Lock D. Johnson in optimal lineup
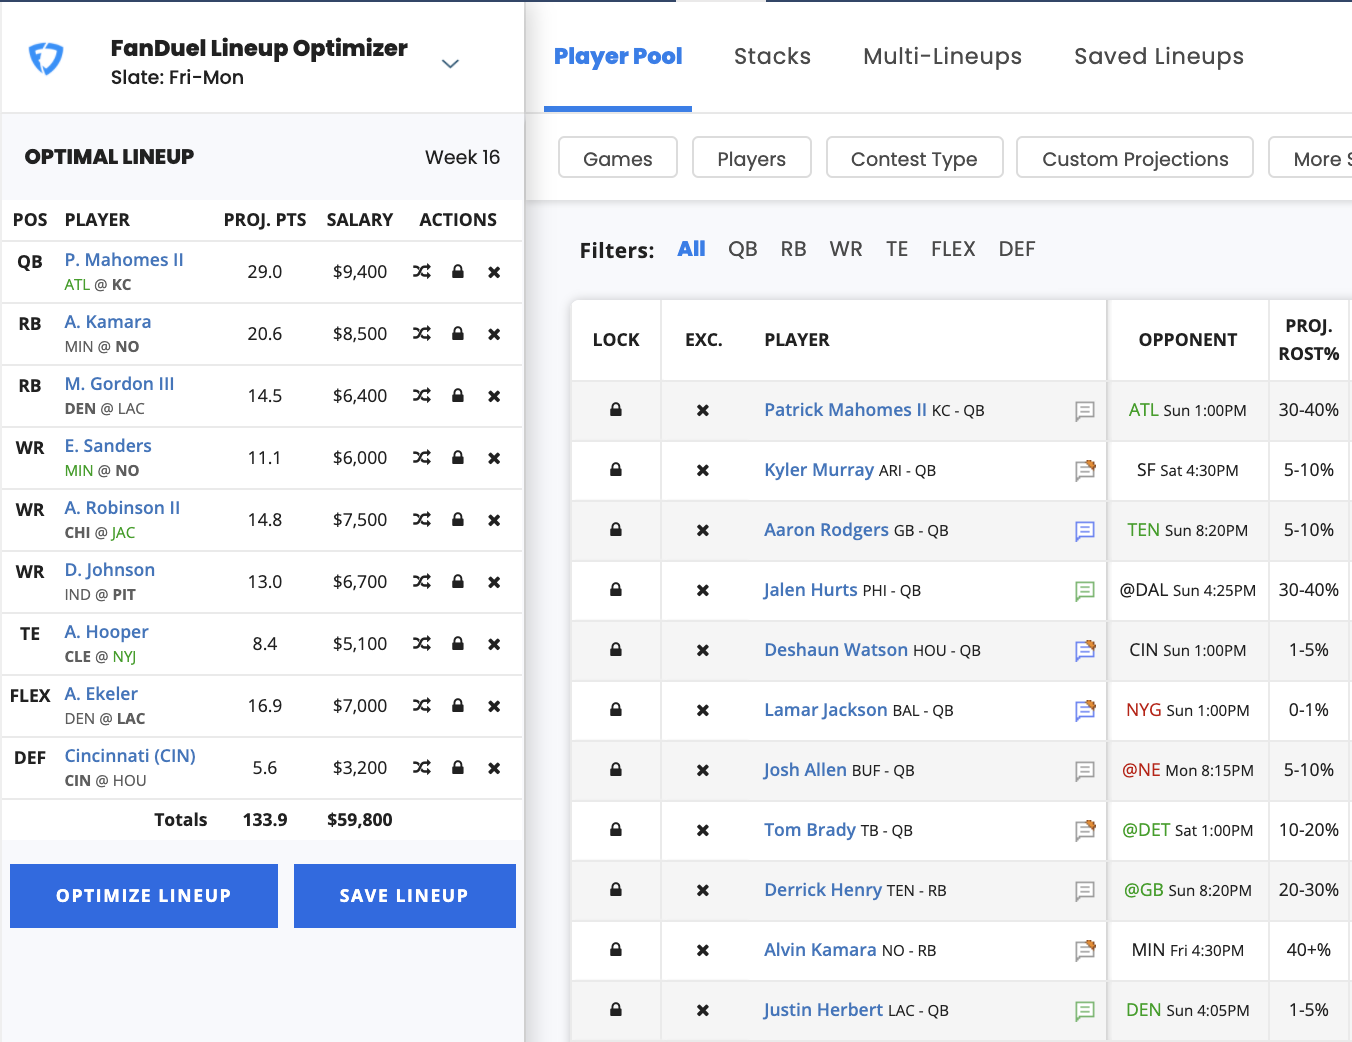This screenshot has height=1042, width=1352. (x=458, y=581)
